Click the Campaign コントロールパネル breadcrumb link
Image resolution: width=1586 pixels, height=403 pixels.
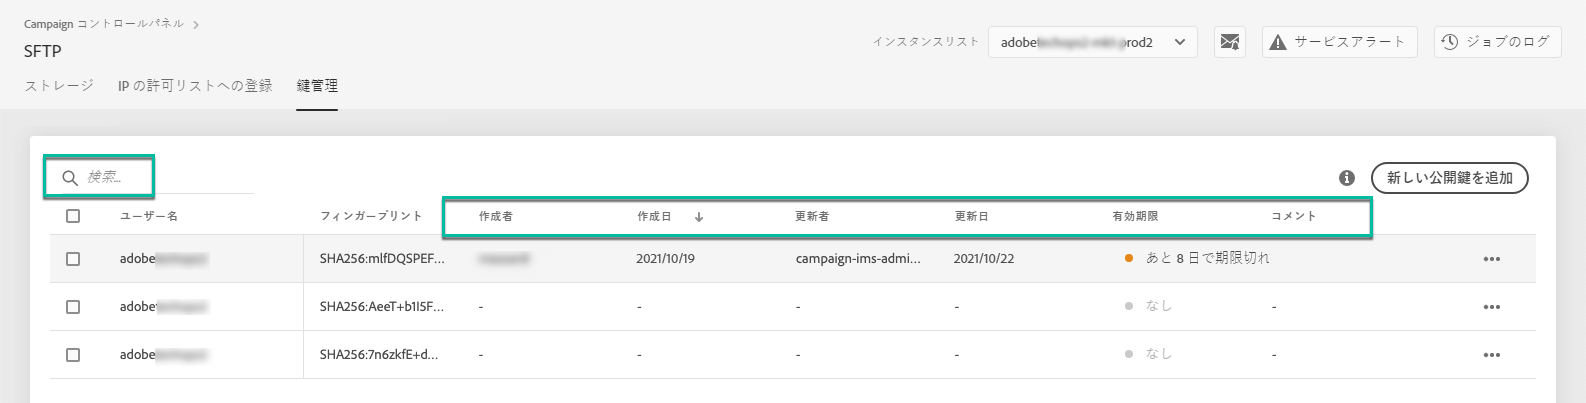(104, 24)
